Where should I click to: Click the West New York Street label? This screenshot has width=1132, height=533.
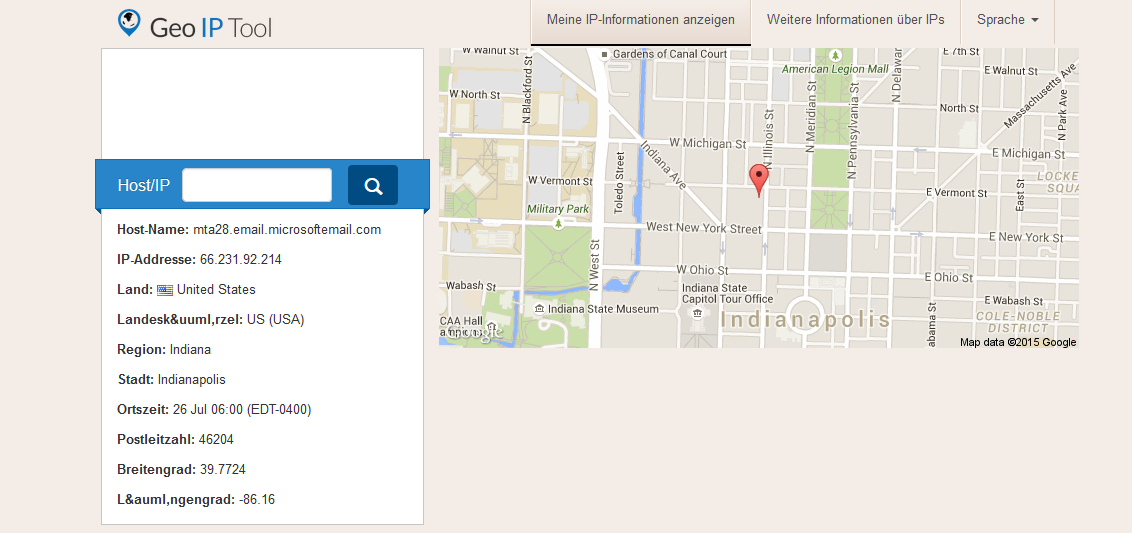[704, 228]
